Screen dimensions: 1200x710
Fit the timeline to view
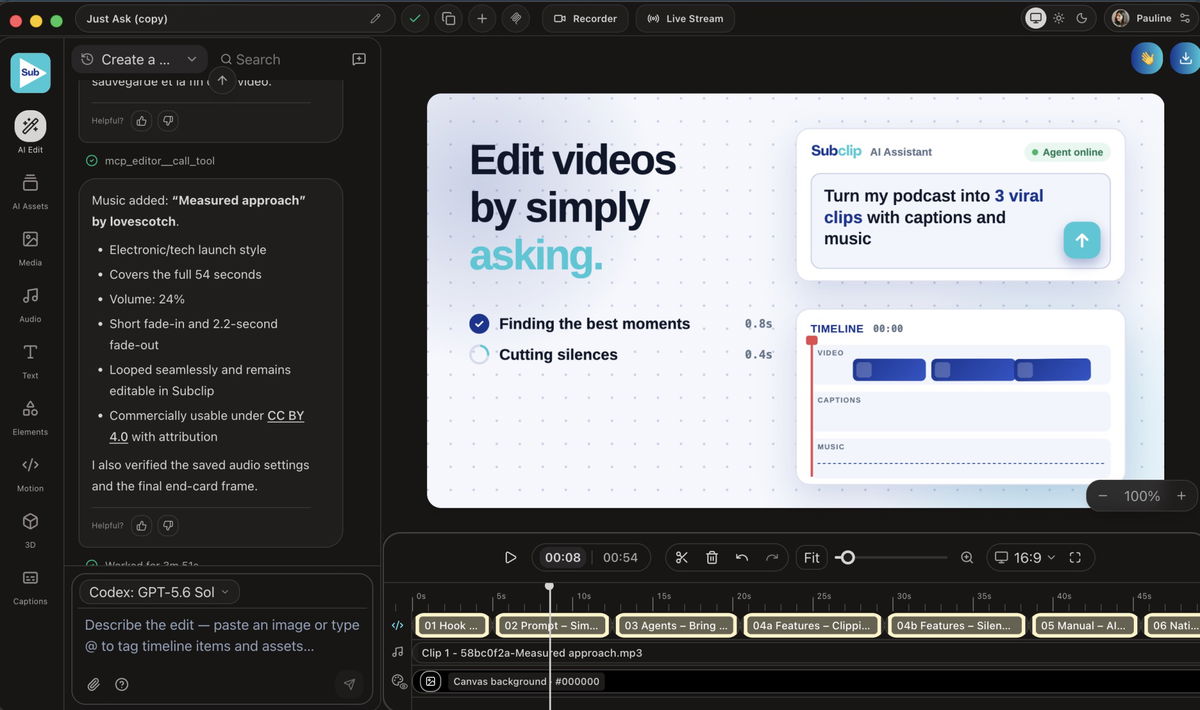pyautogui.click(x=811, y=557)
